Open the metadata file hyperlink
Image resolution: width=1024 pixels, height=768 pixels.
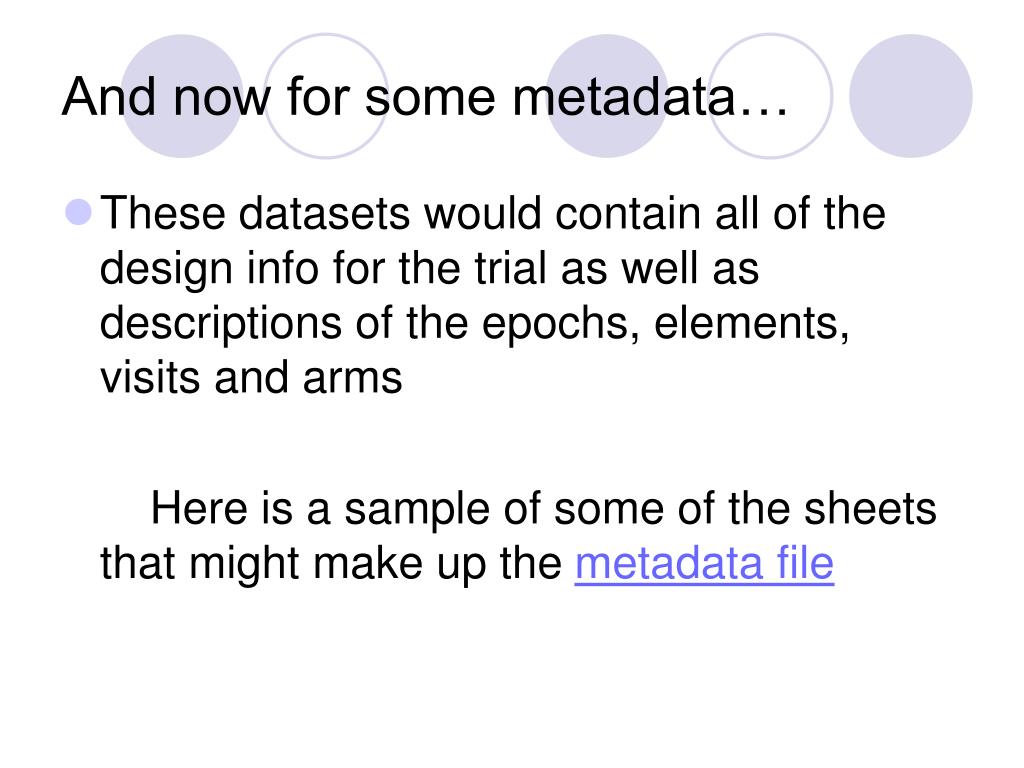[x=704, y=563]
